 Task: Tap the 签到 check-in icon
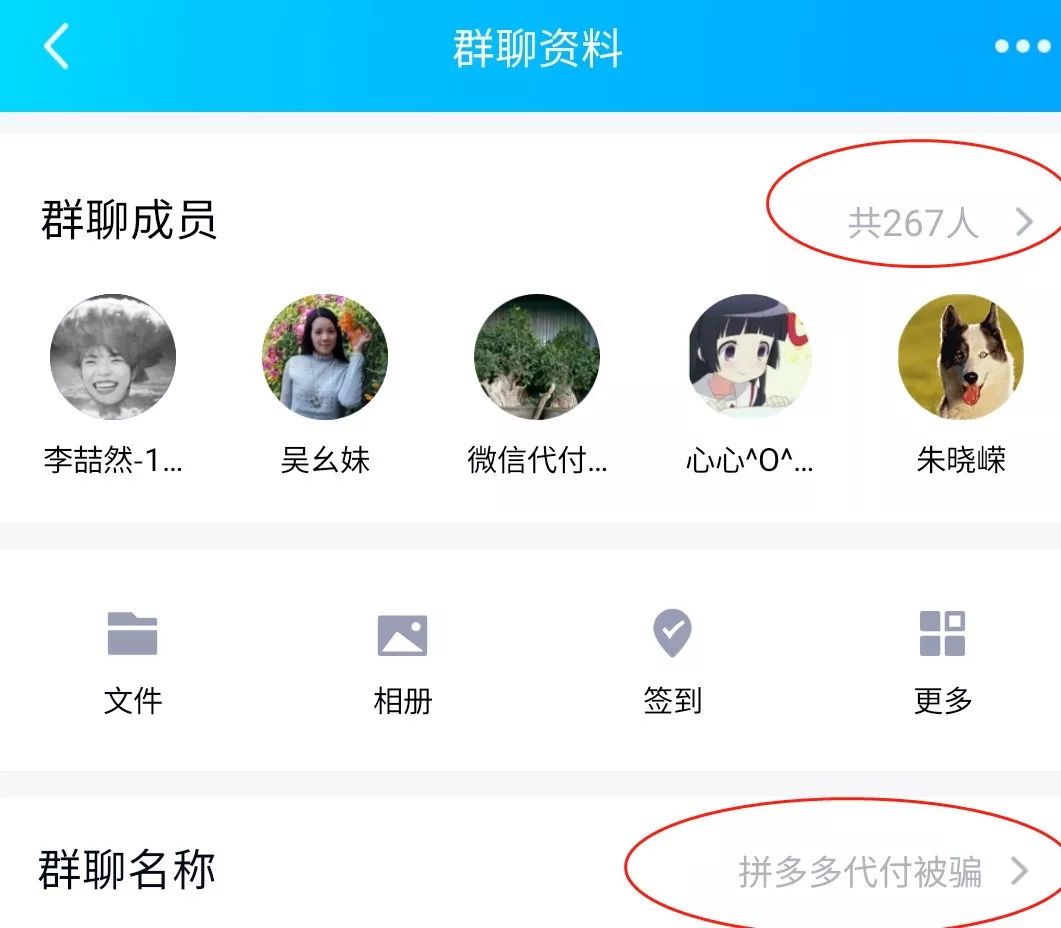[x=672, y=632]
